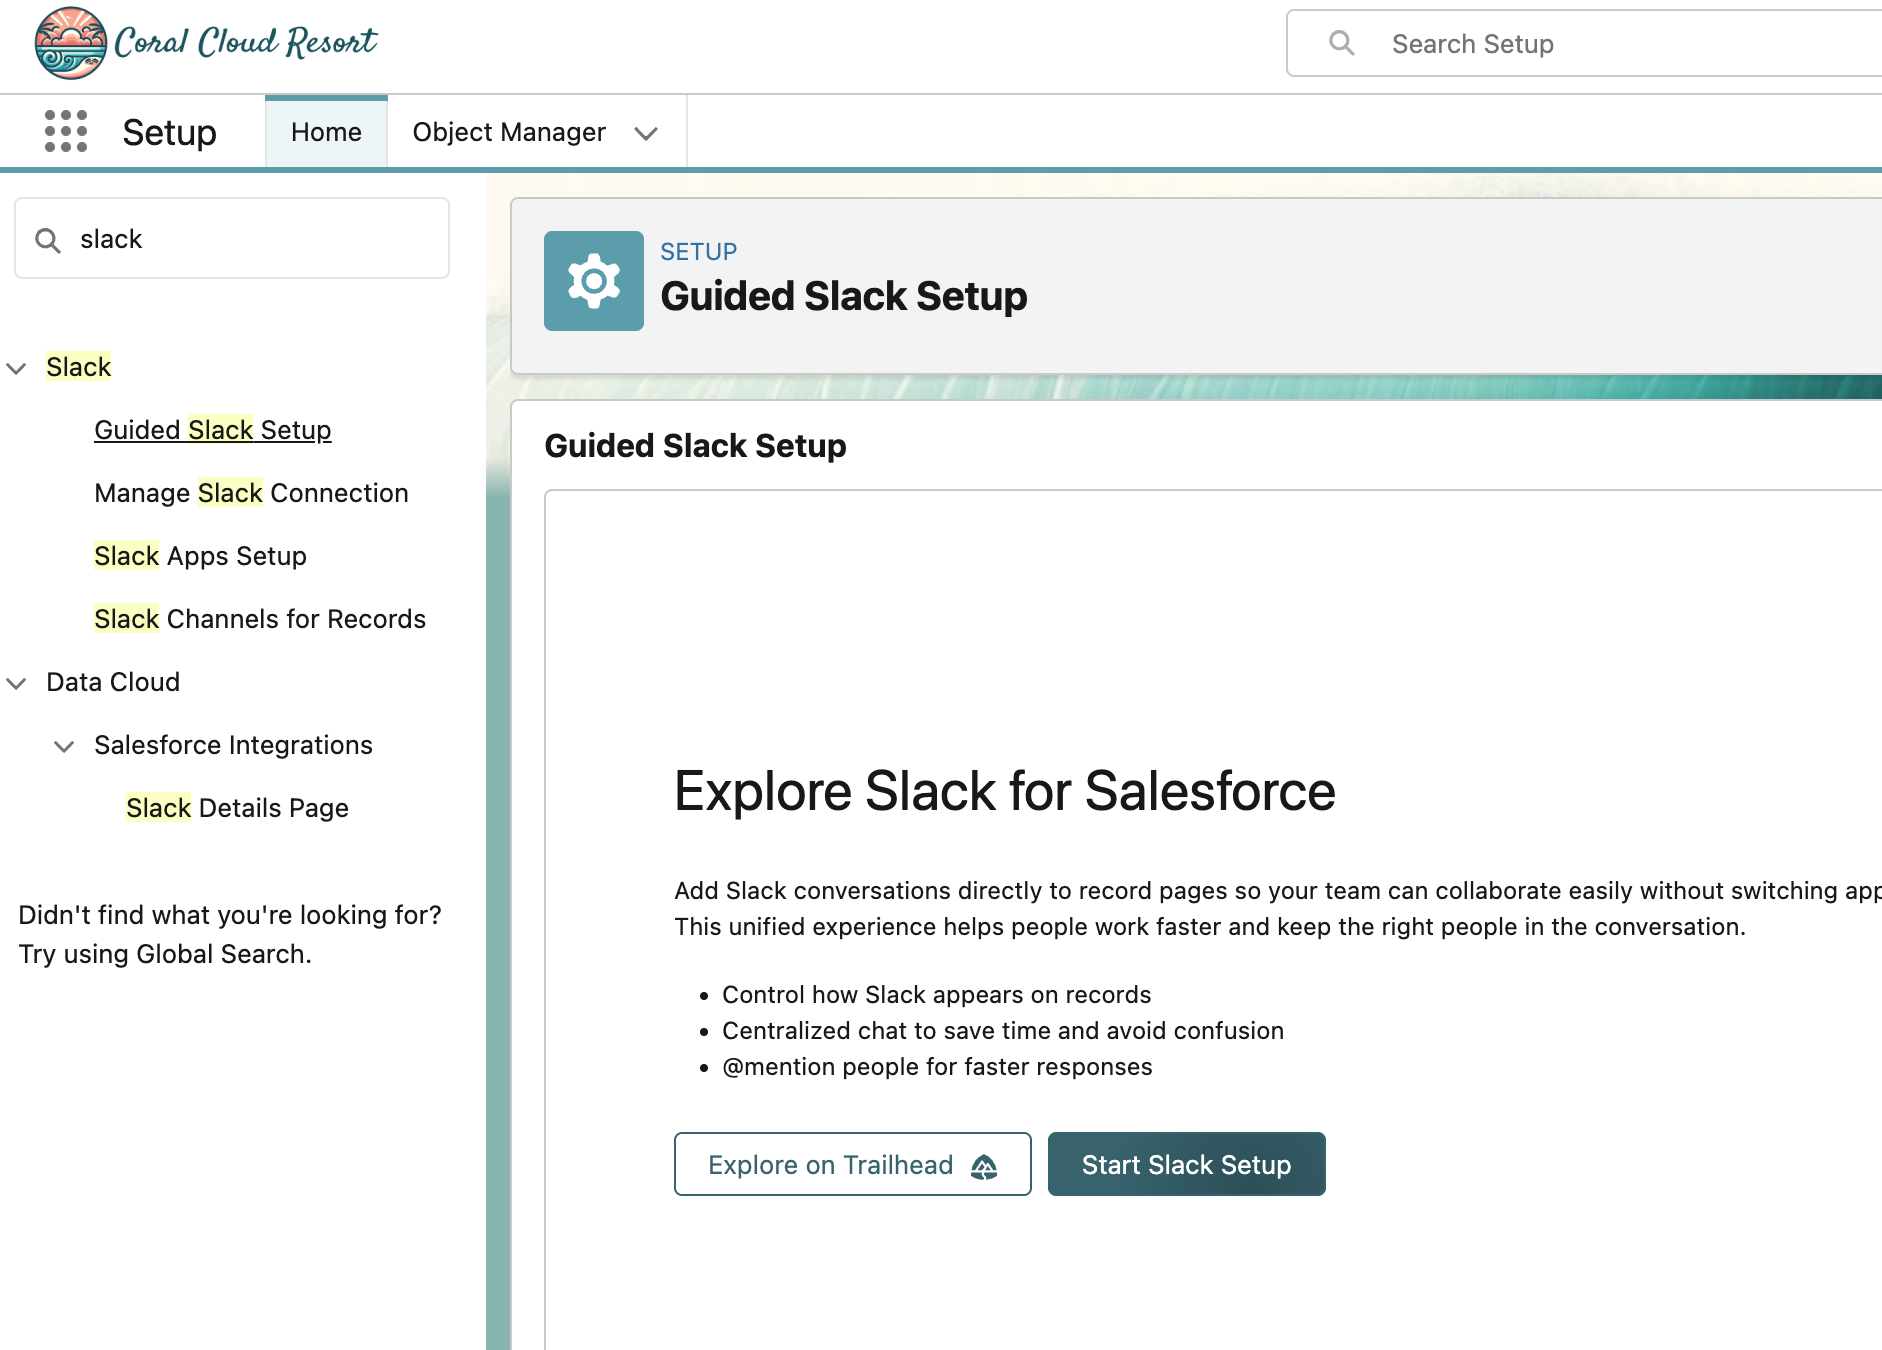Image resolution: width=1882 pixels, height=1350 pixels.
Task: Collapse the Slack tree section
Action: pos(16,368)
